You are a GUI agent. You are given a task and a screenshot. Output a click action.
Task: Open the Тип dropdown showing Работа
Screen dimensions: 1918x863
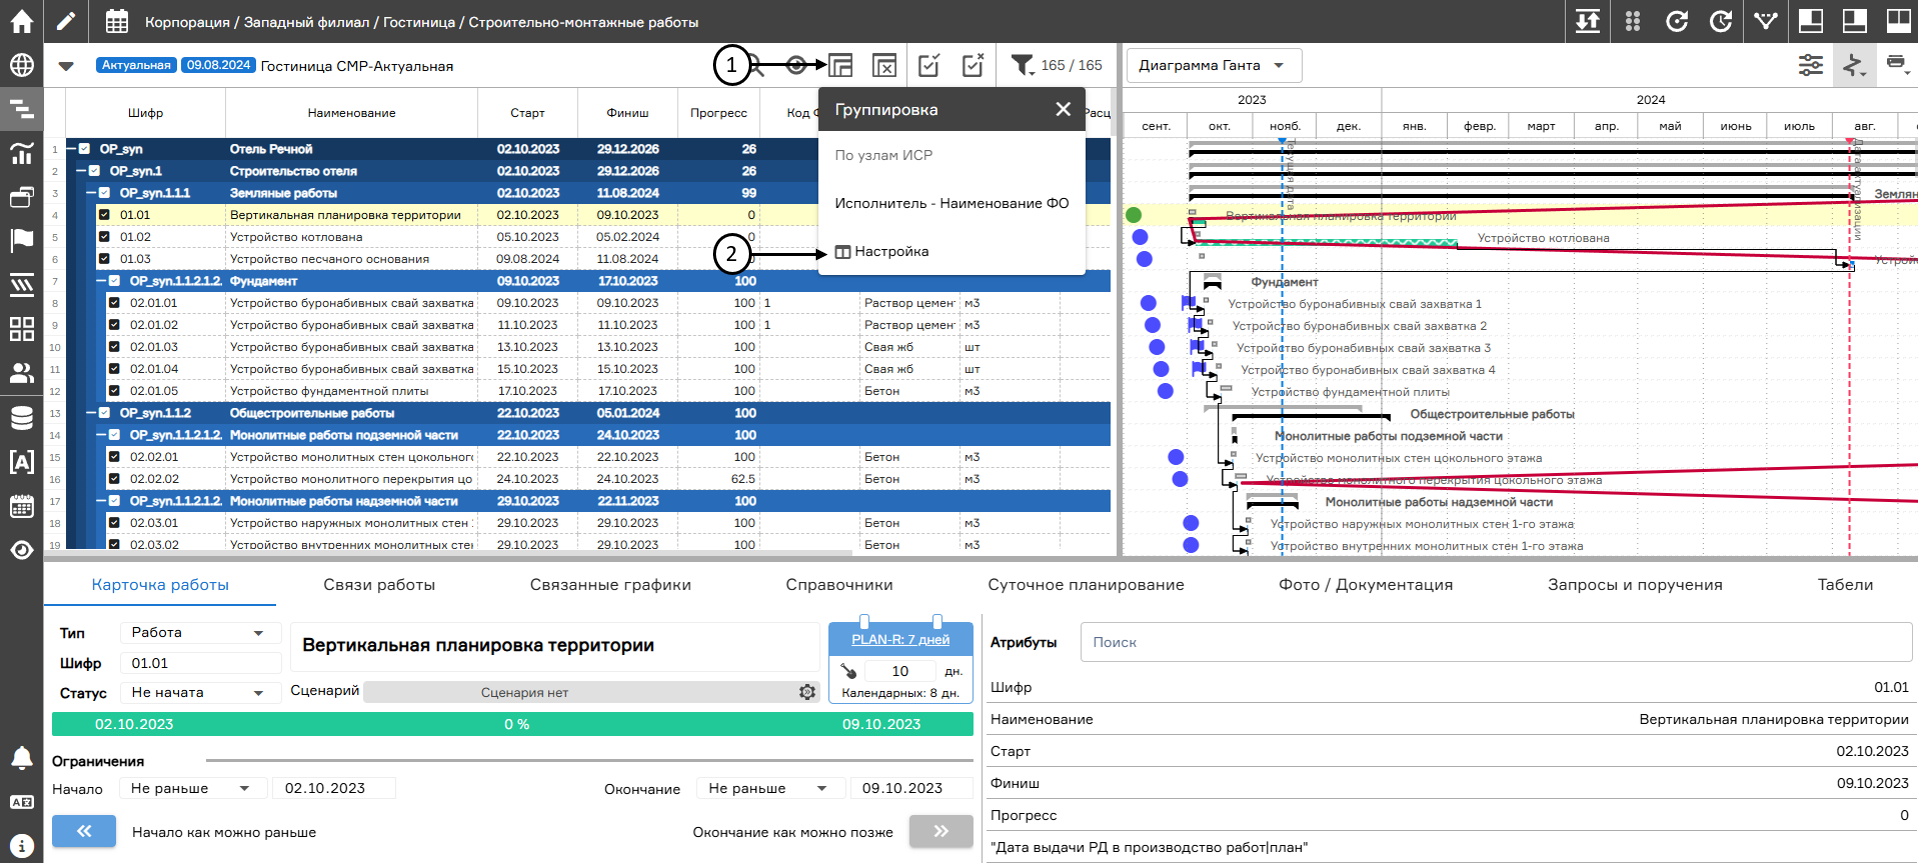pyautogui.click(x=199, y=633)
